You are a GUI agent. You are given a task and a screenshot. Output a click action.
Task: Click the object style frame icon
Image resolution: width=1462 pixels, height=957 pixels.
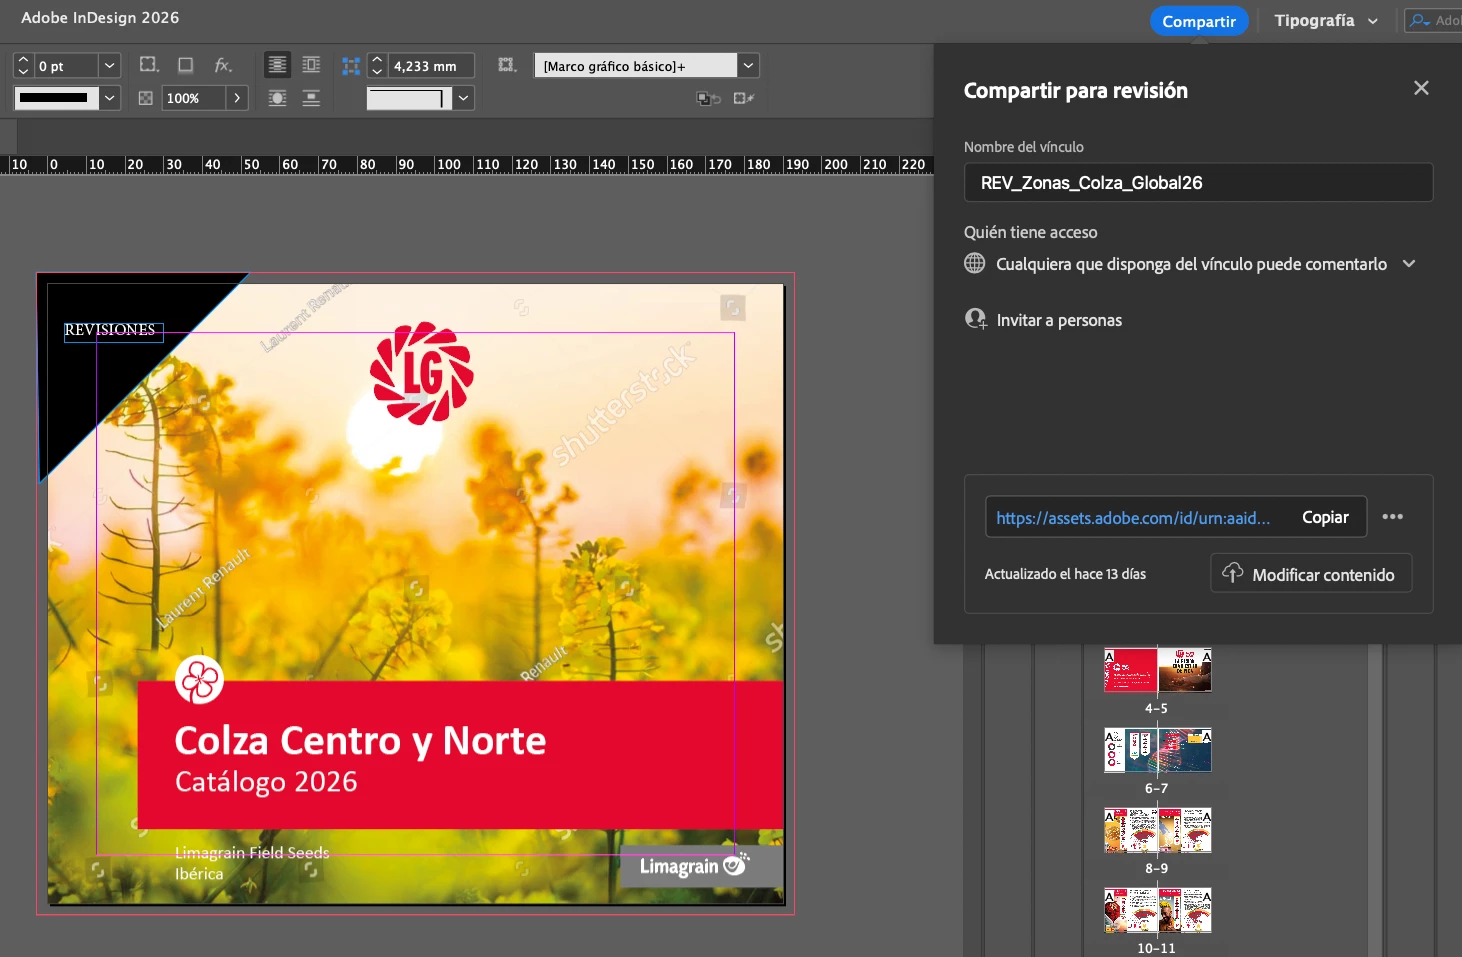click(x=507, y=65)
